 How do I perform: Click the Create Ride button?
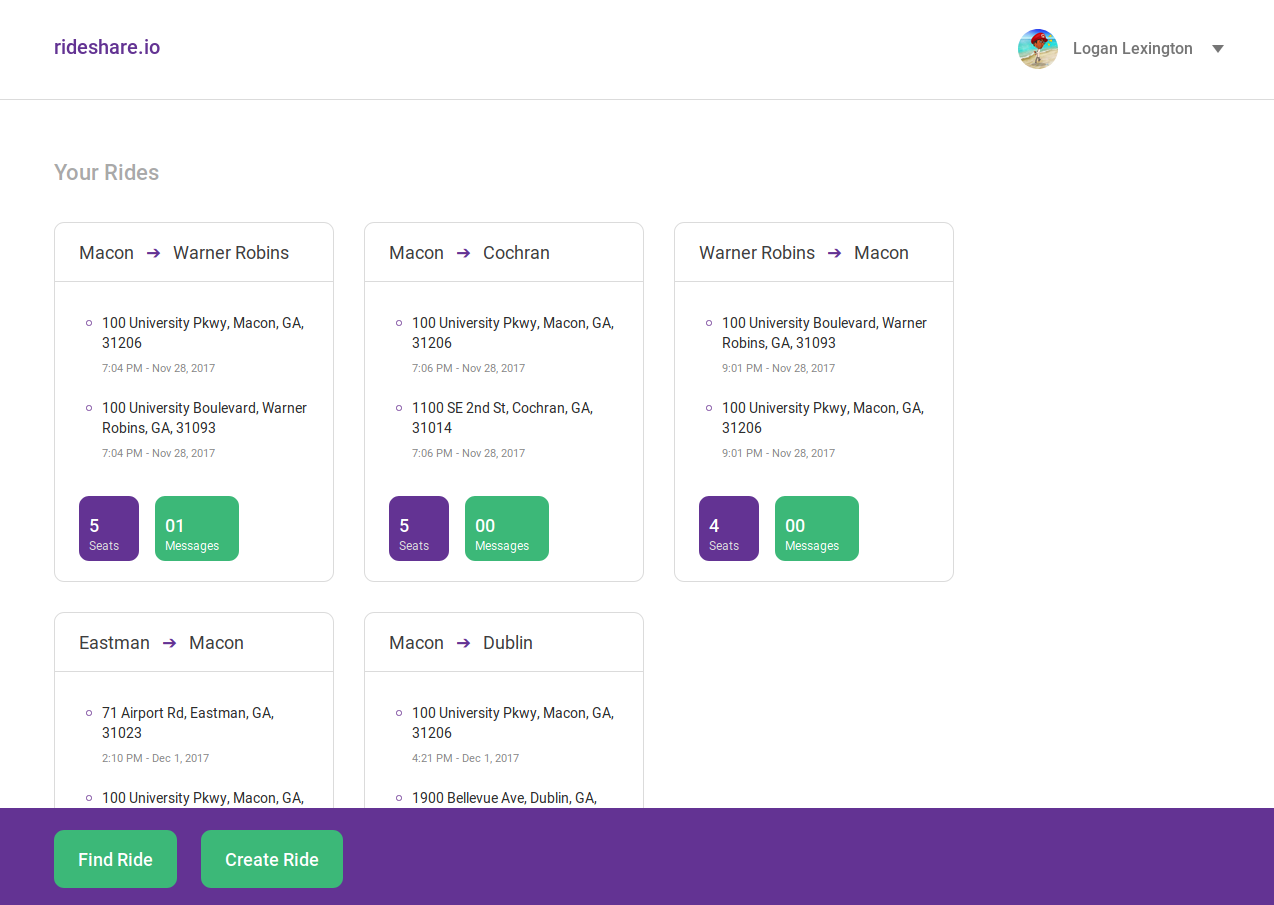[272, 859]
